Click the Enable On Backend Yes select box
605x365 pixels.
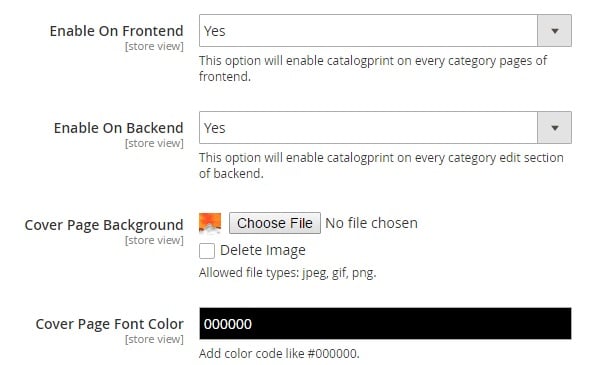coord(385,128)
